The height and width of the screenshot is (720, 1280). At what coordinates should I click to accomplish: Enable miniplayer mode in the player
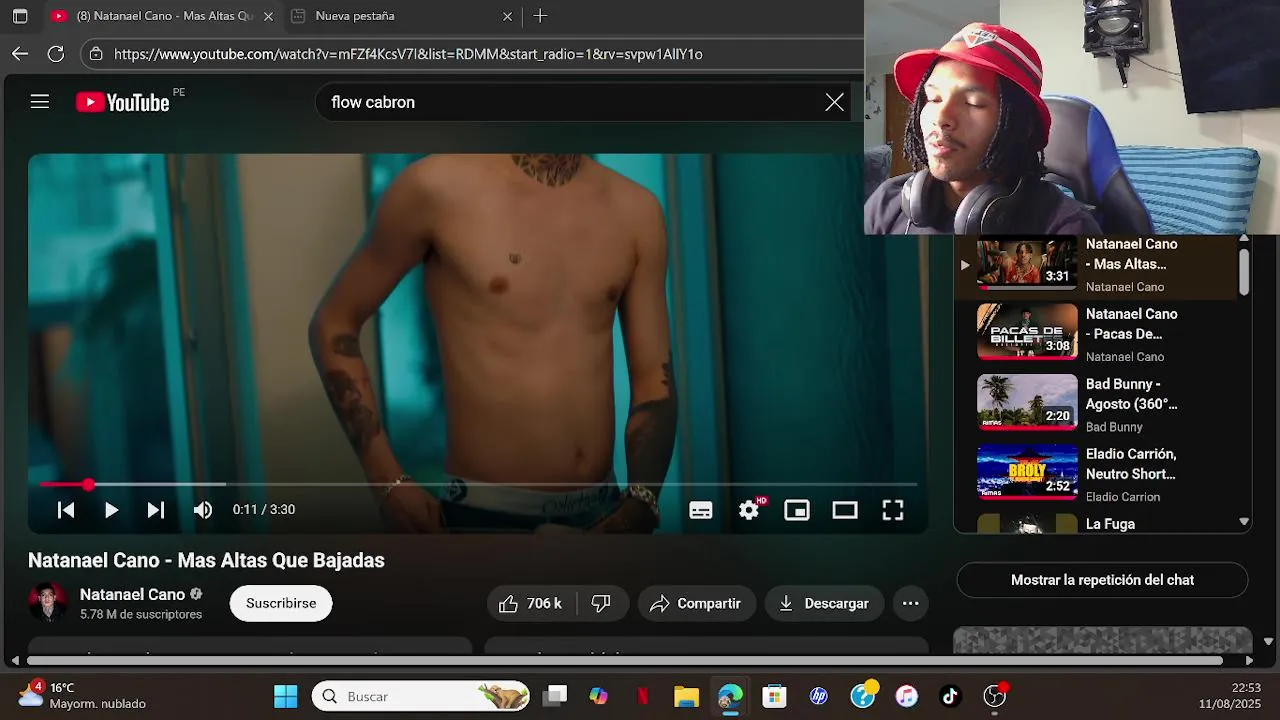coord(797,510)
